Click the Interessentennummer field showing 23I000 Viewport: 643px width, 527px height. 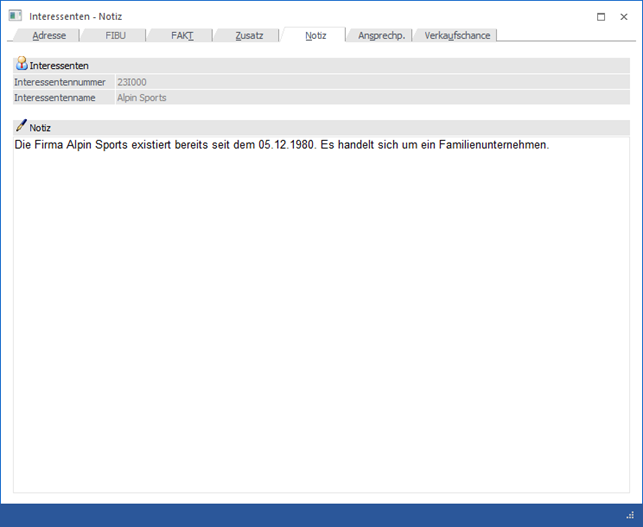pos(370,82)
